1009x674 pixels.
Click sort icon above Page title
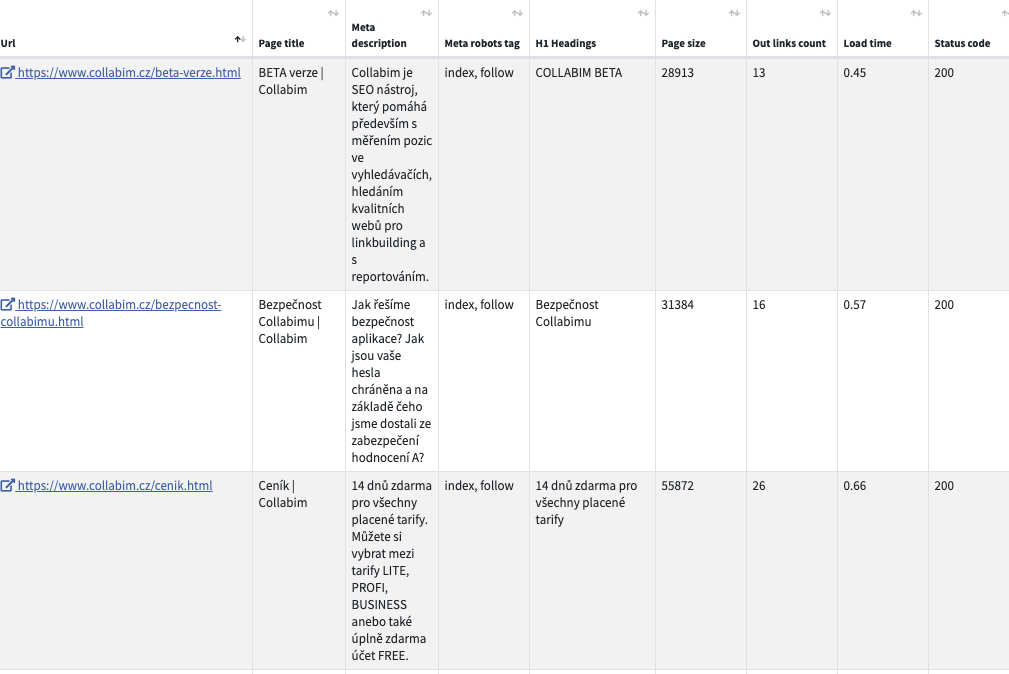[333, 14]
